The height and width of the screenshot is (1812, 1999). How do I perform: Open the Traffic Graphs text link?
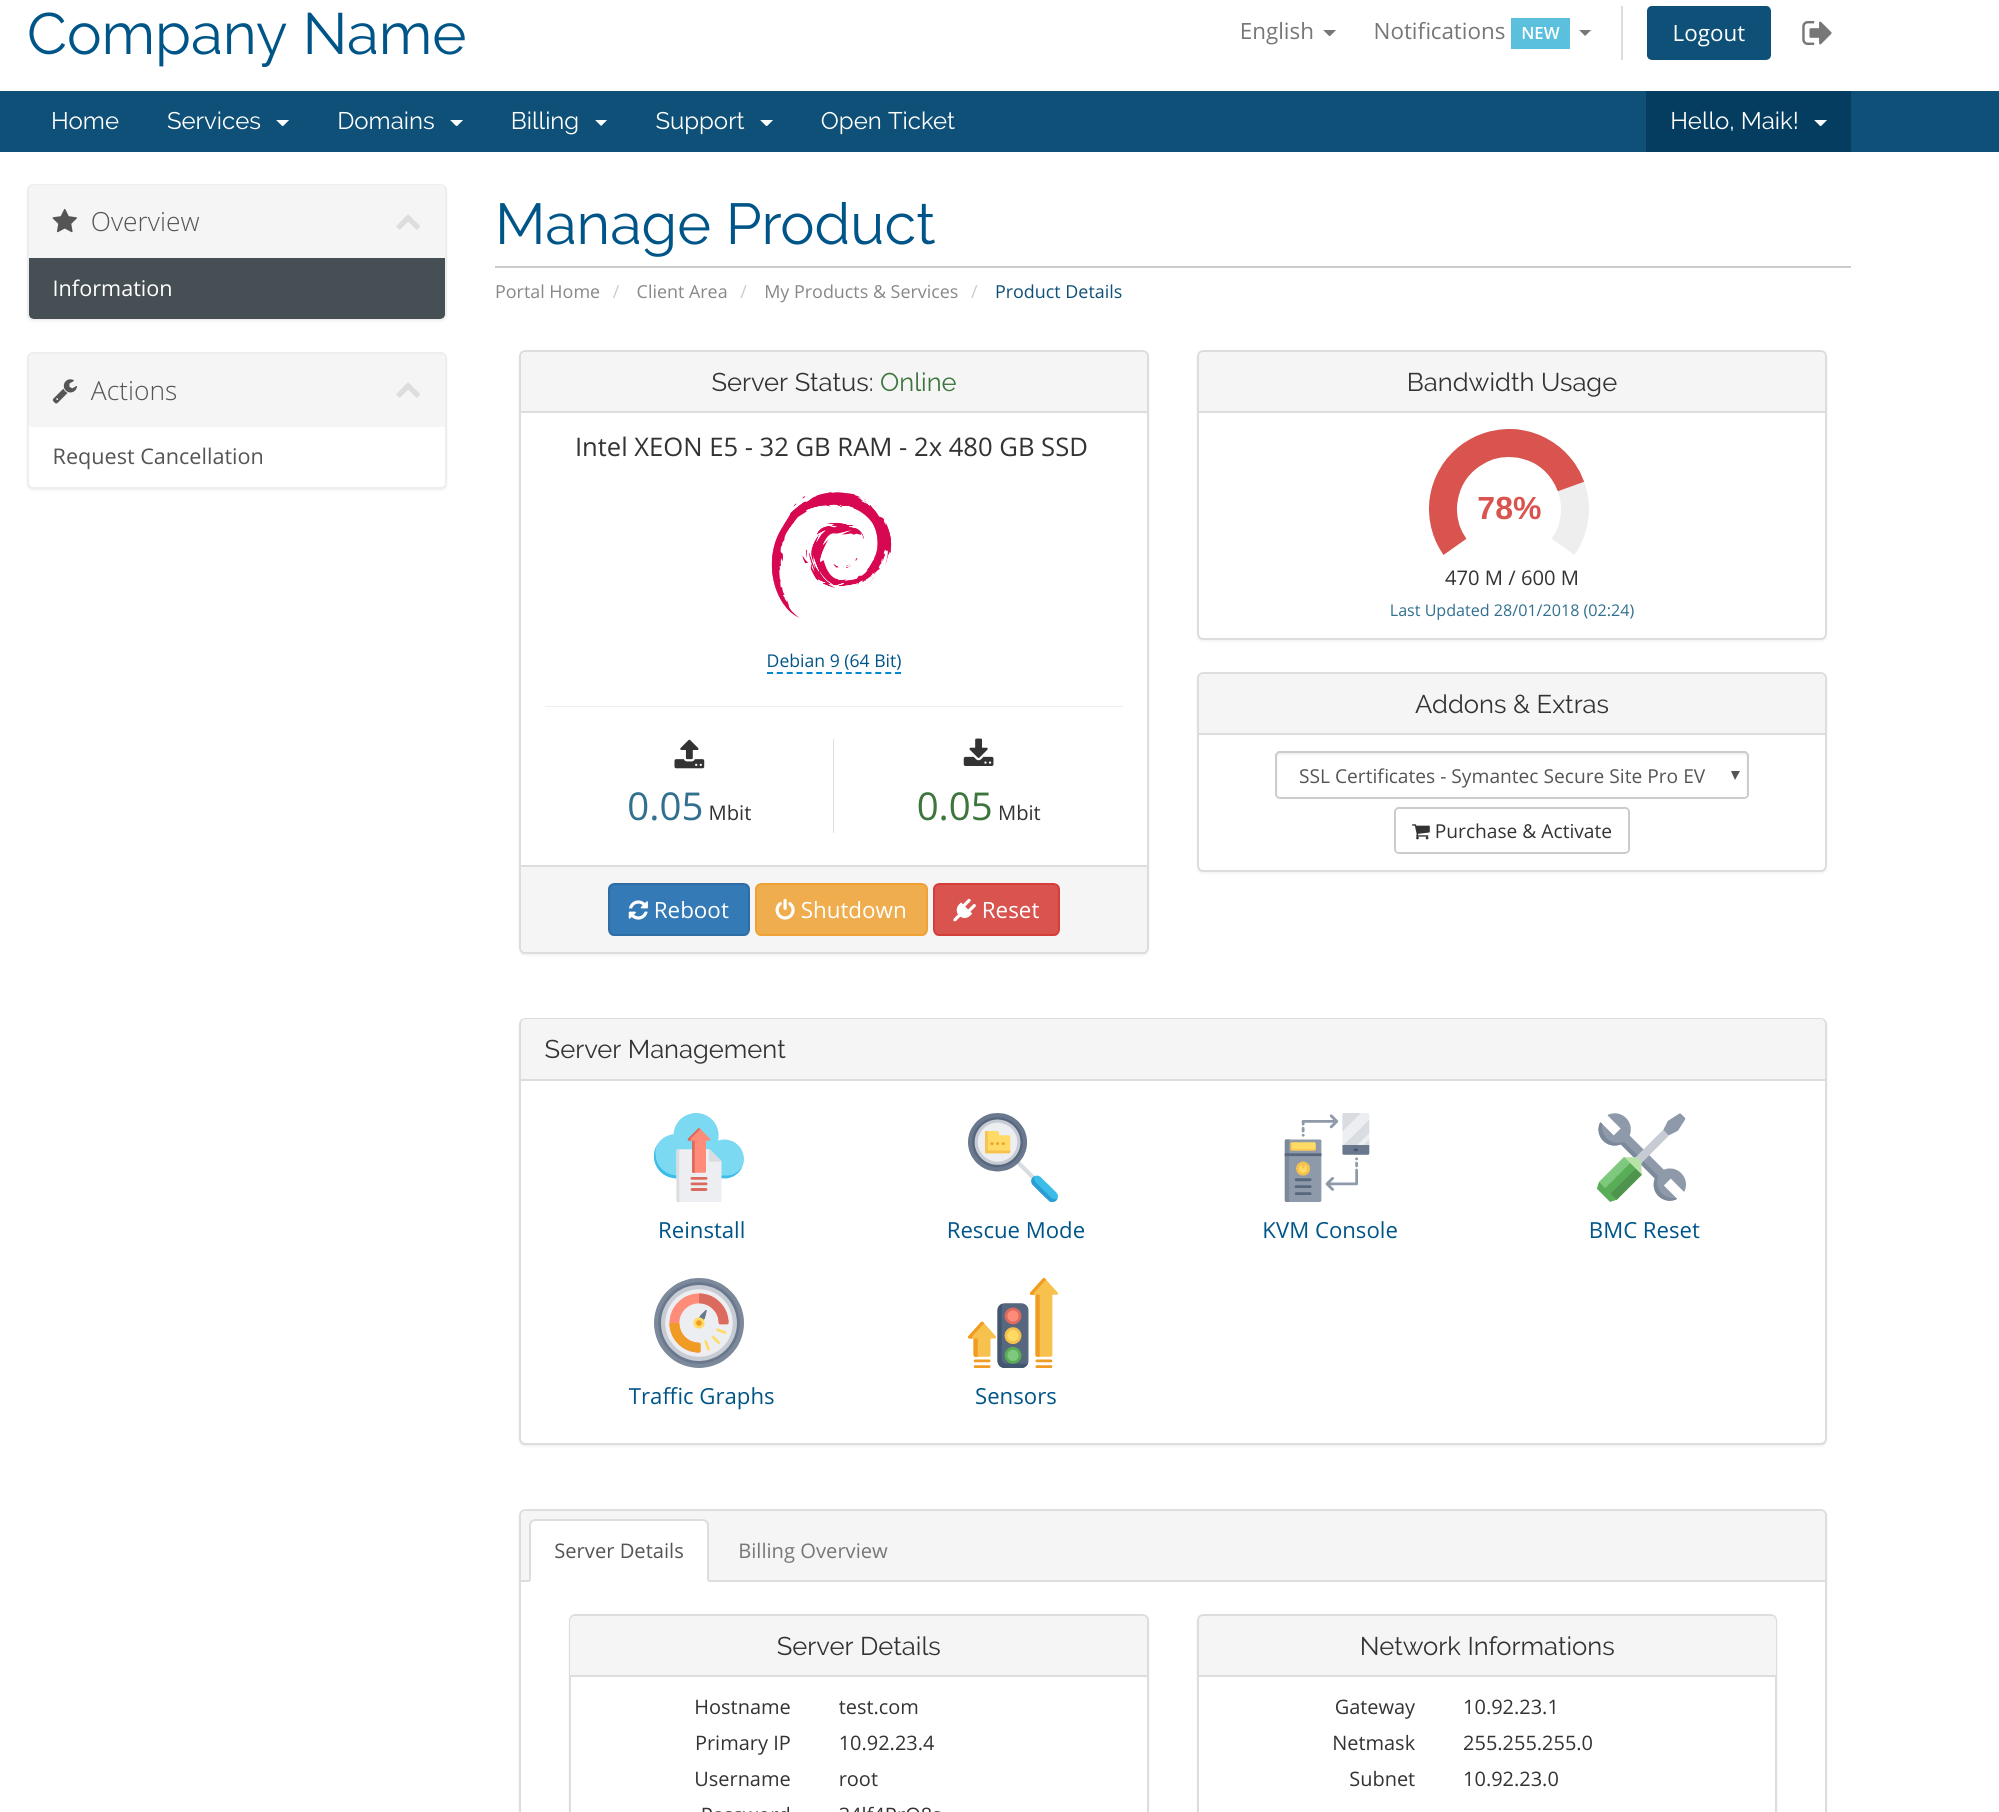pyautogui.click(x=701, y=1396)
